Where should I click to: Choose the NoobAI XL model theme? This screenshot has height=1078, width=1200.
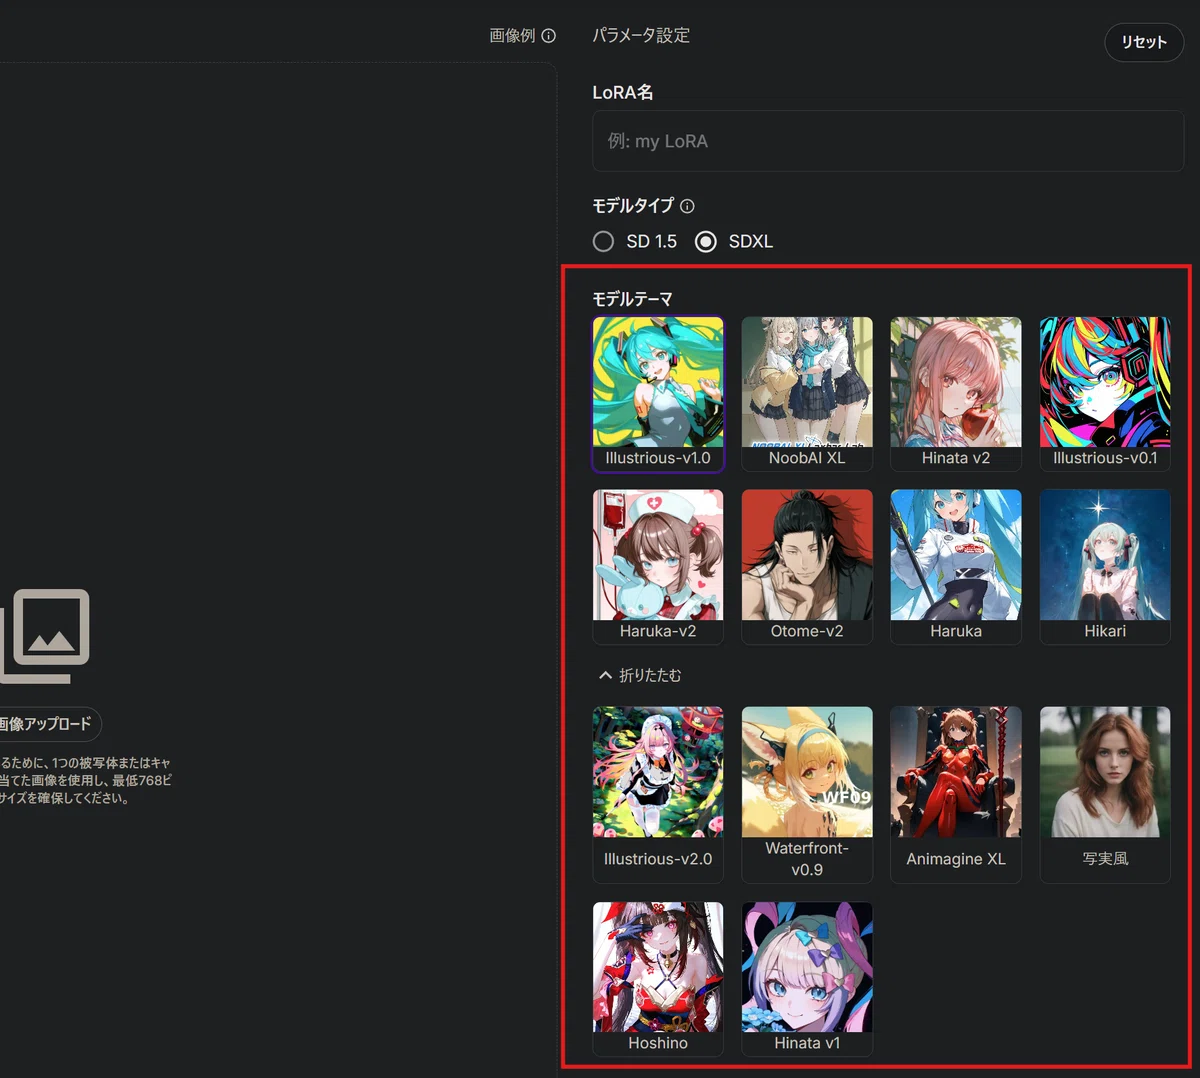click(807, 394)
